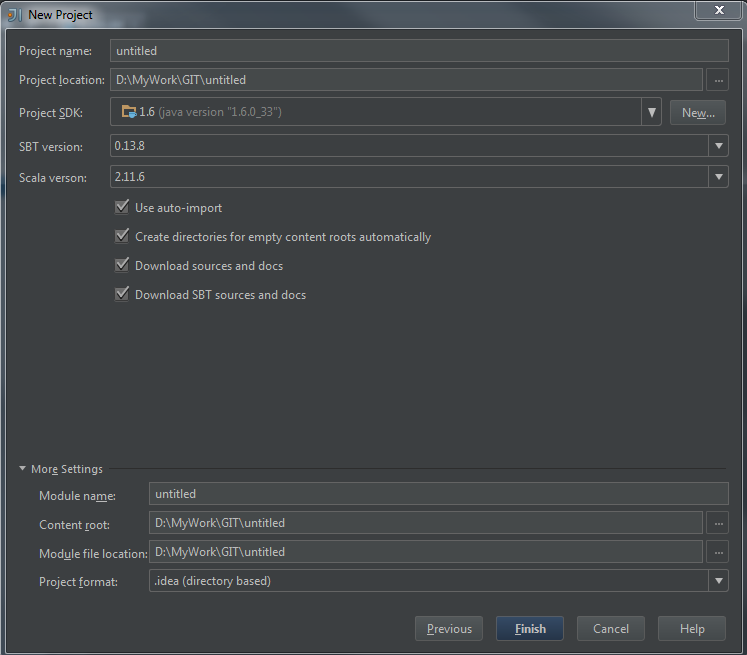Disable Download sources and docs

(x=122, y=266)
